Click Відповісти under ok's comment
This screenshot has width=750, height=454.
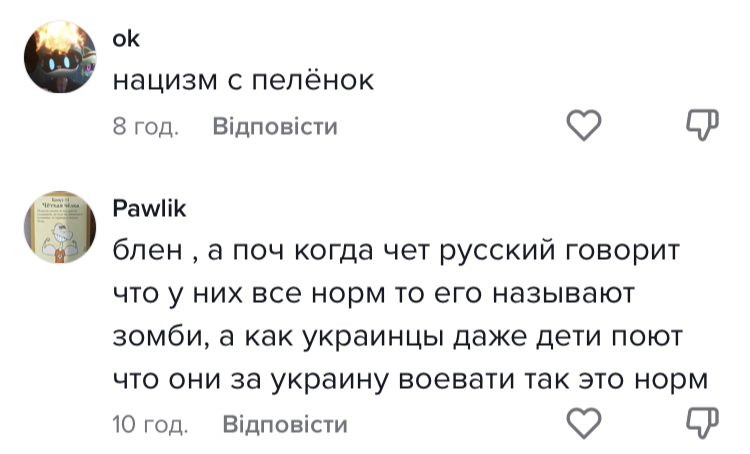pyautogui.click(x=275, y=127)
